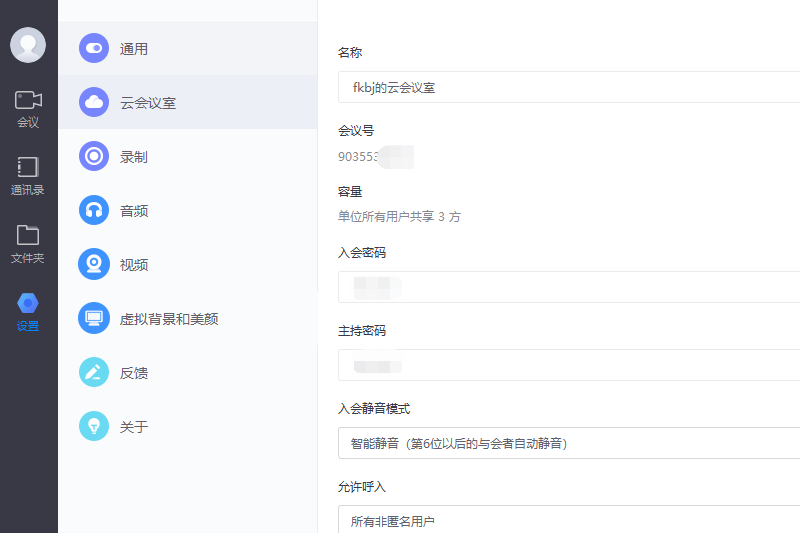Click the 音频 headphones icon
The width and height of the screenshot is (800, 533).
tap(94, 210)
